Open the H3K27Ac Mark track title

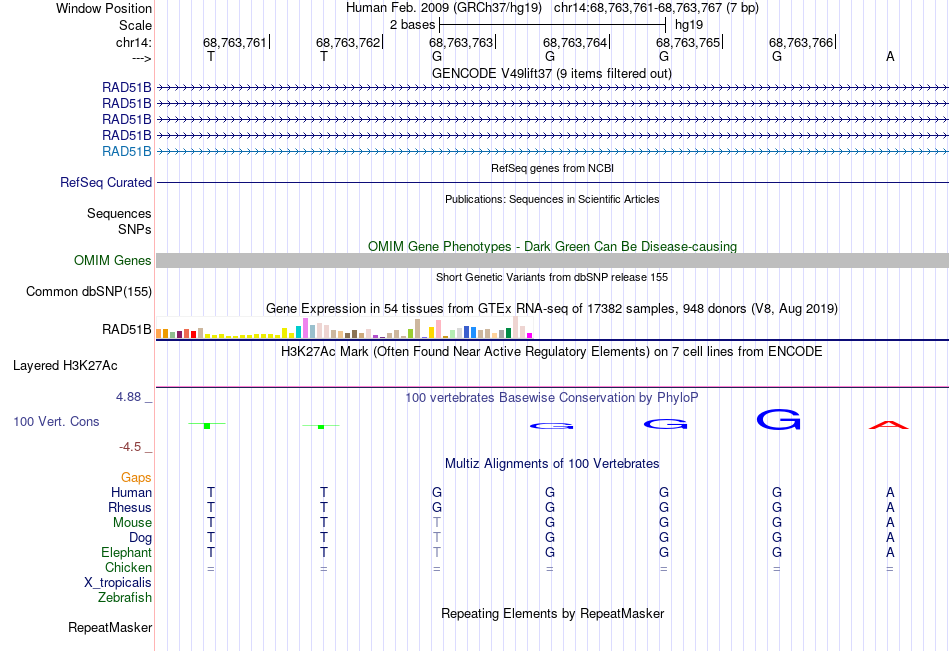[x=551, y=352]
